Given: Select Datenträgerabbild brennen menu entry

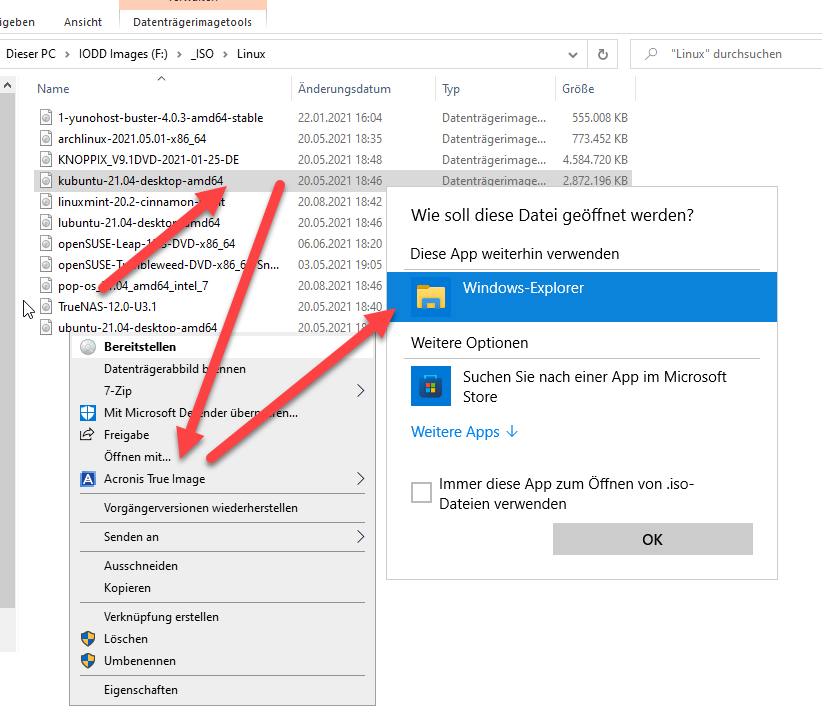Looking at the screenshot, I should tap(222, 369).
